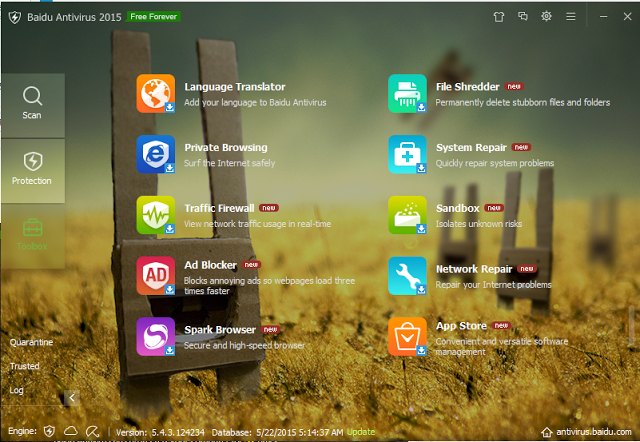
Task: Open the Quarantine list
Action: 31,342
